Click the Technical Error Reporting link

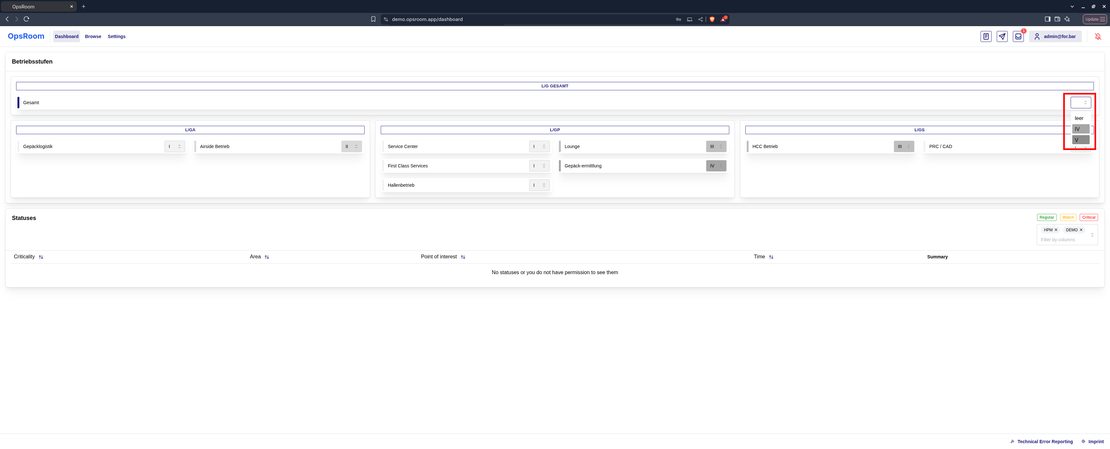[1041, 441]
